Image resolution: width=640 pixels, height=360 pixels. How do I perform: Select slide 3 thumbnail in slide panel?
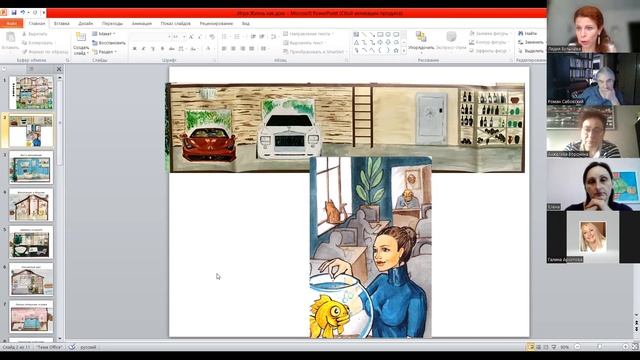coord(31,167)
